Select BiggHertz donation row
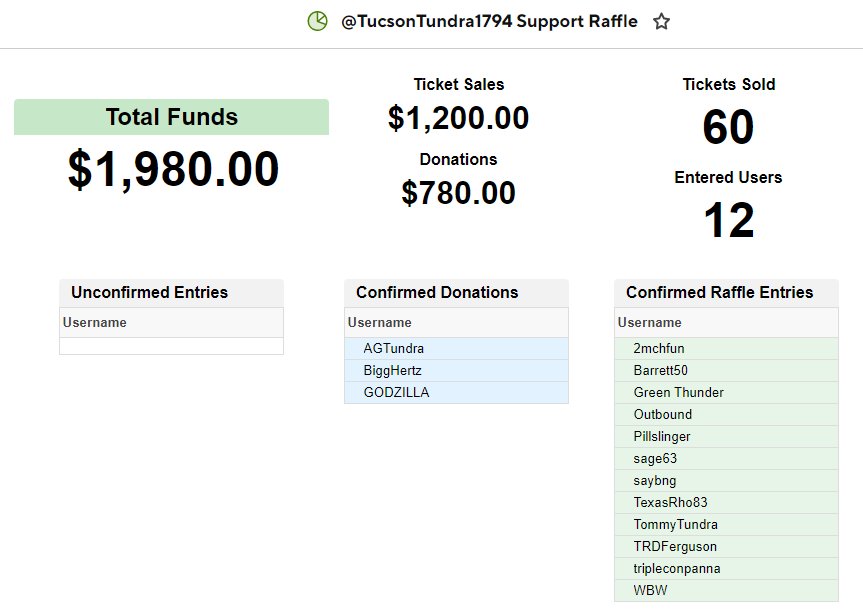Viewport: 863px width, 616px height. point(456,370)
